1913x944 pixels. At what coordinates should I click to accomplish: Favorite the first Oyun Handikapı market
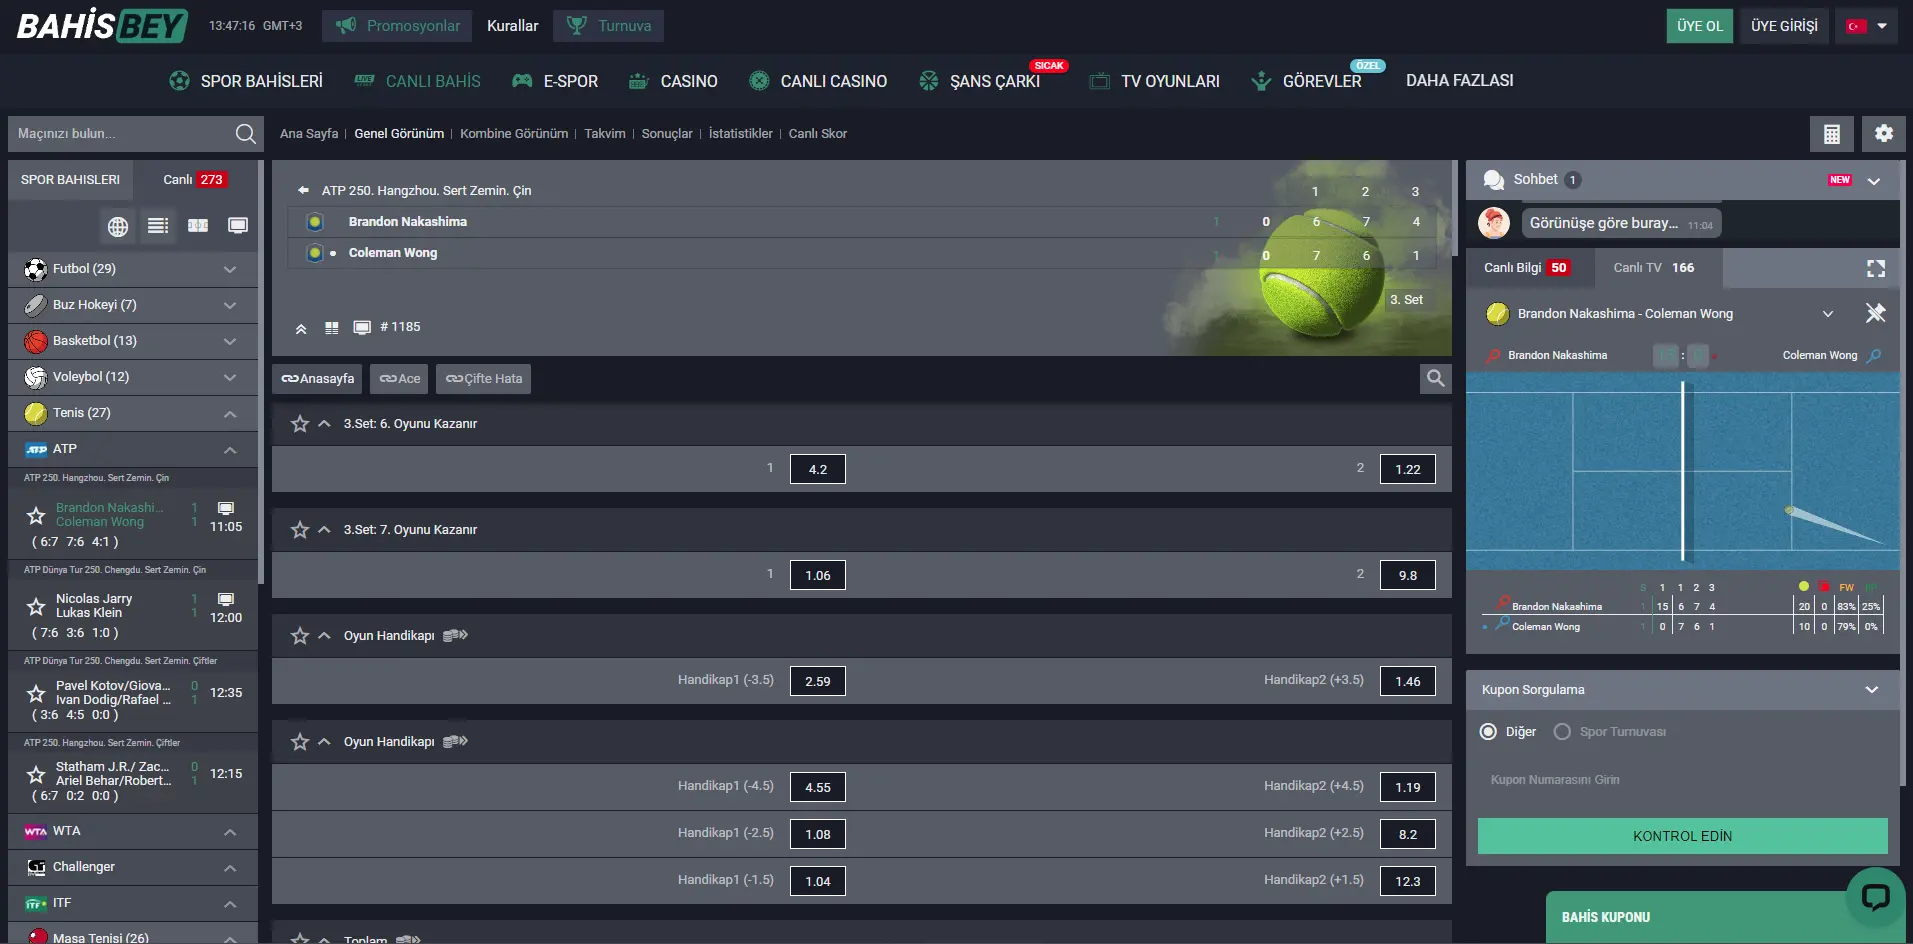300,636
